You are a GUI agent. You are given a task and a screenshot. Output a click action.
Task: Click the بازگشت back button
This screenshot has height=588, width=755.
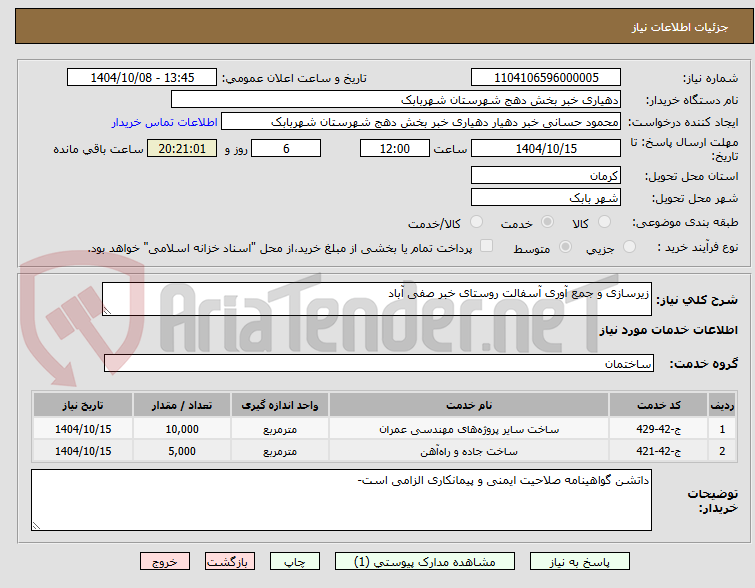tap(230, 562)
